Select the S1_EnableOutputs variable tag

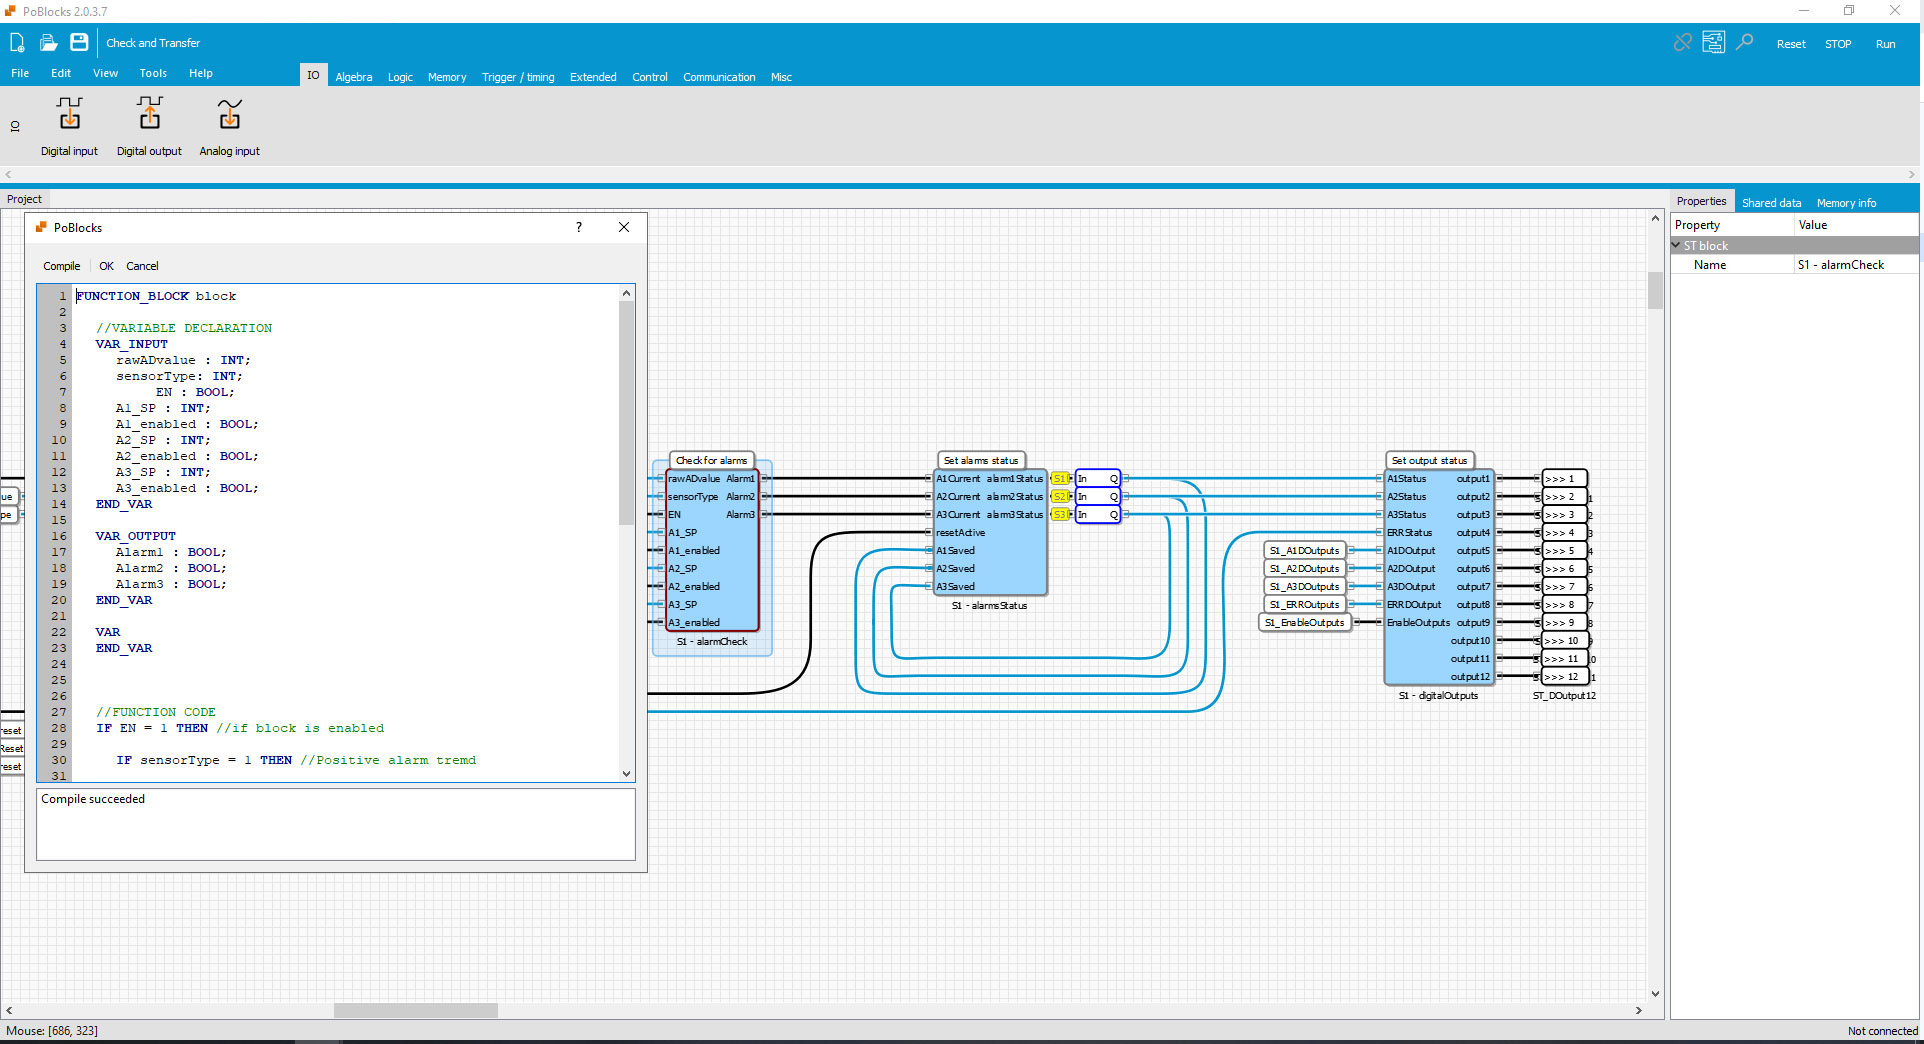[x=1304, y=623]
